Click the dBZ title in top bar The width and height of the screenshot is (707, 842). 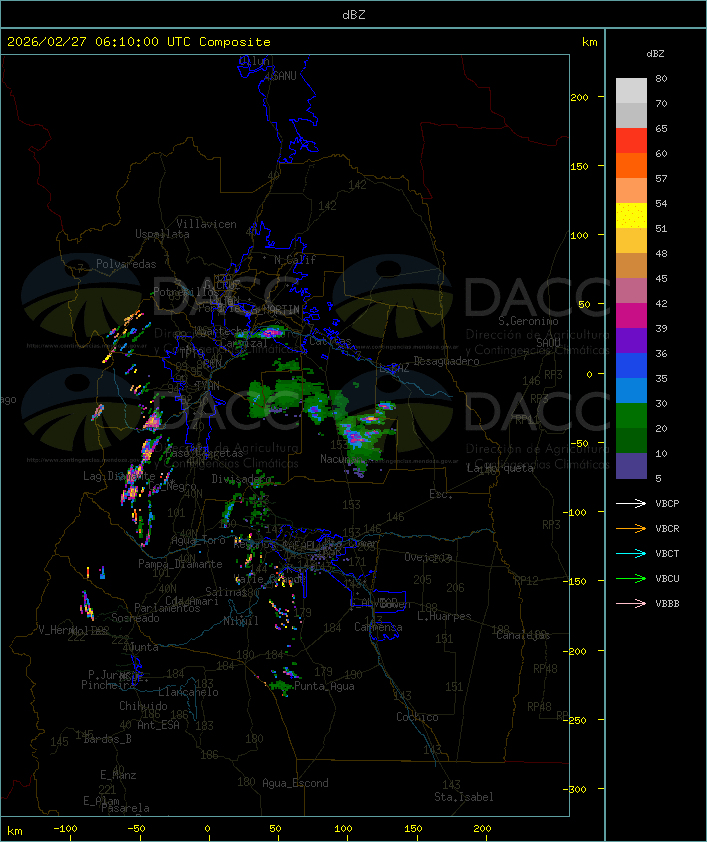[354, 15]
